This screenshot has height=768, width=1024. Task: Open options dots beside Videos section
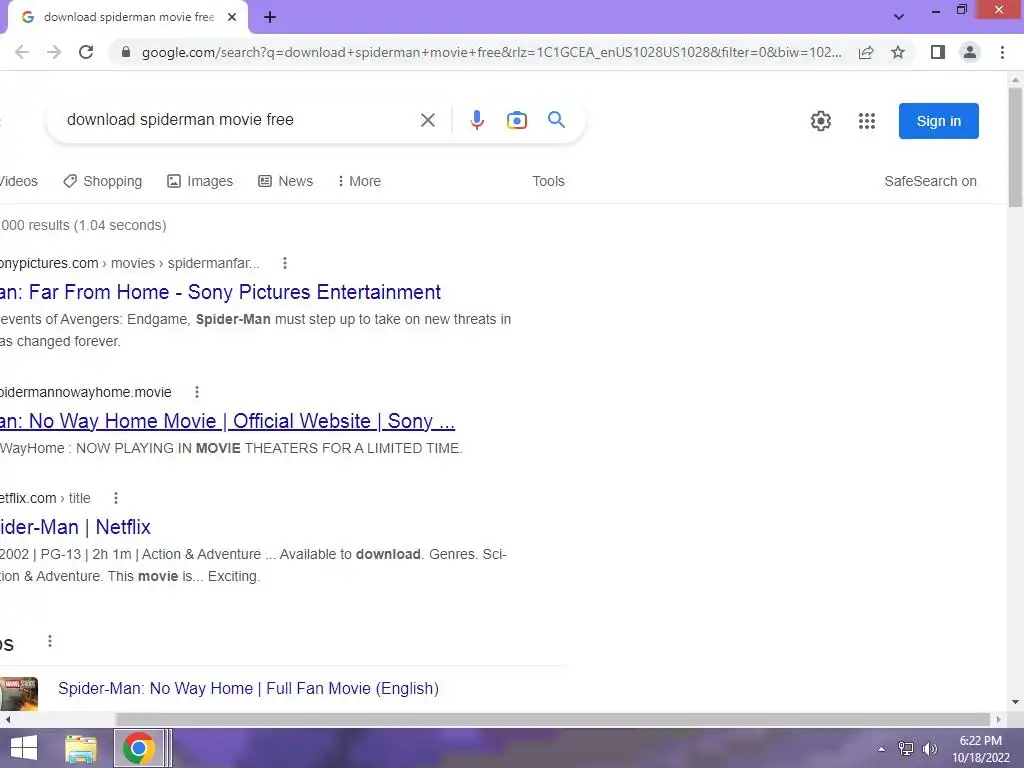[50, 641]
